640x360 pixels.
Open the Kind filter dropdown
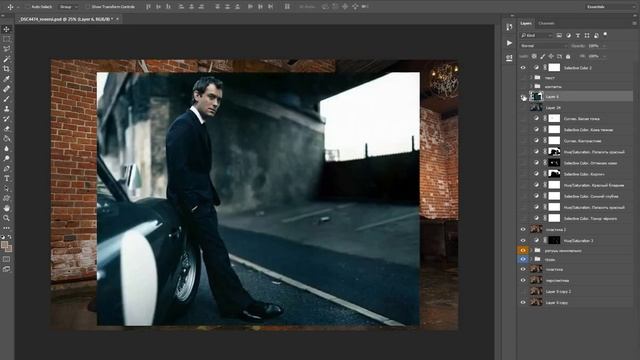pos(537,36)
